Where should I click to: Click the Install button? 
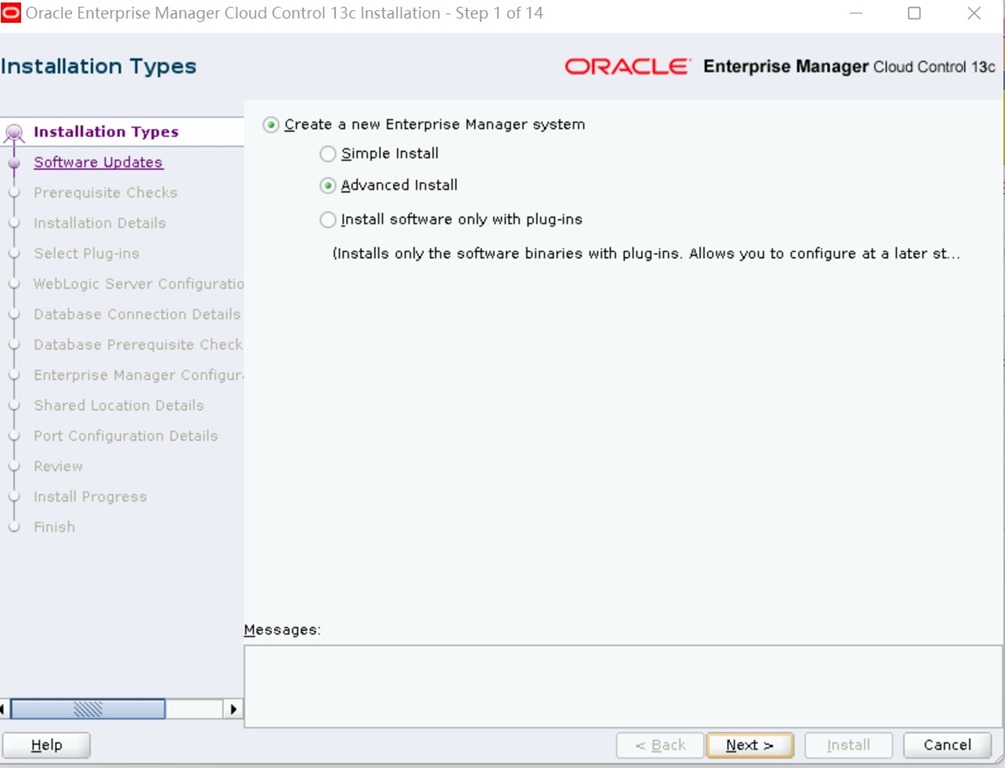[849, 745]
